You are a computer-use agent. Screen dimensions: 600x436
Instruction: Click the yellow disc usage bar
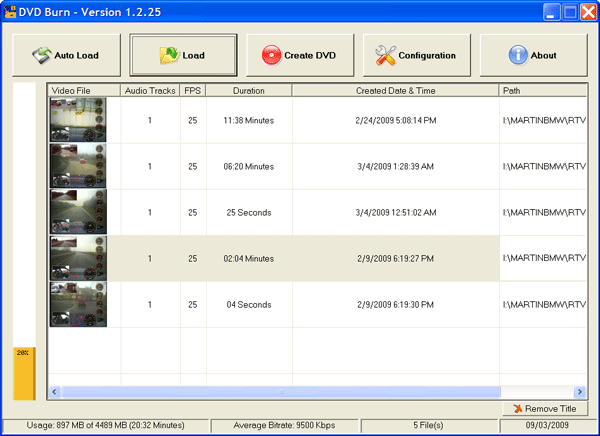24,373
